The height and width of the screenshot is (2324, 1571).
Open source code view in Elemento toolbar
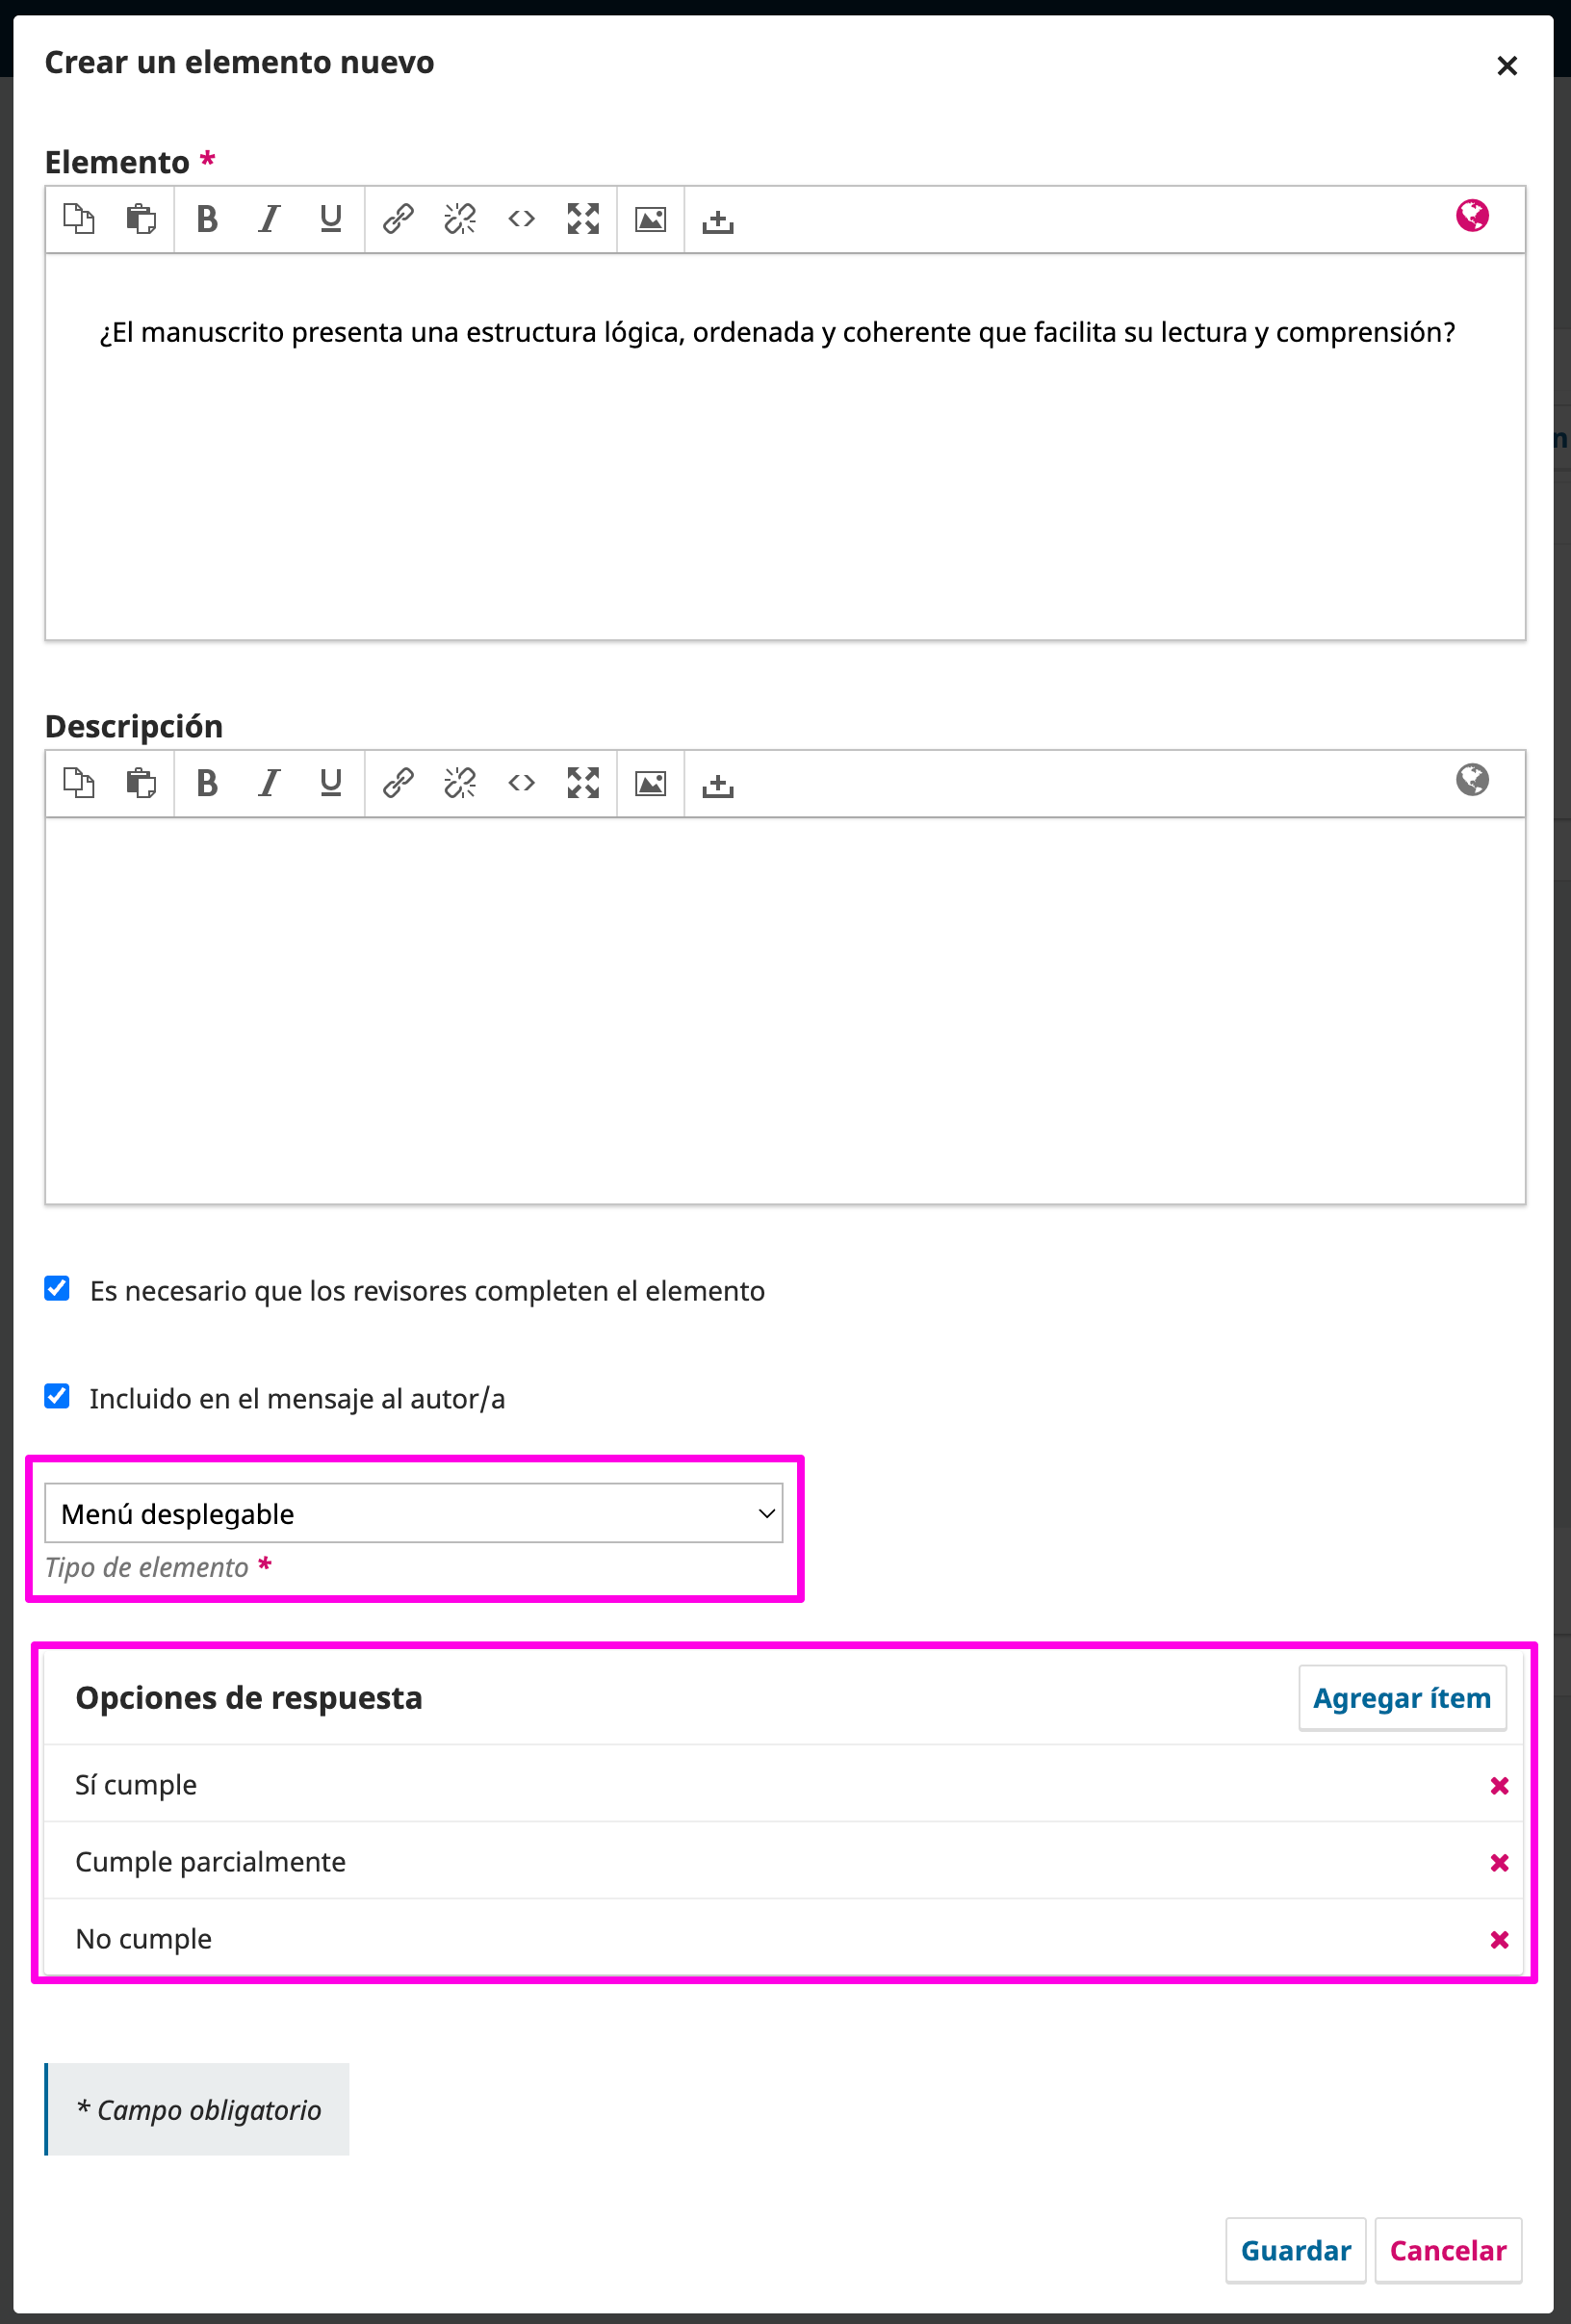point(521,219)
